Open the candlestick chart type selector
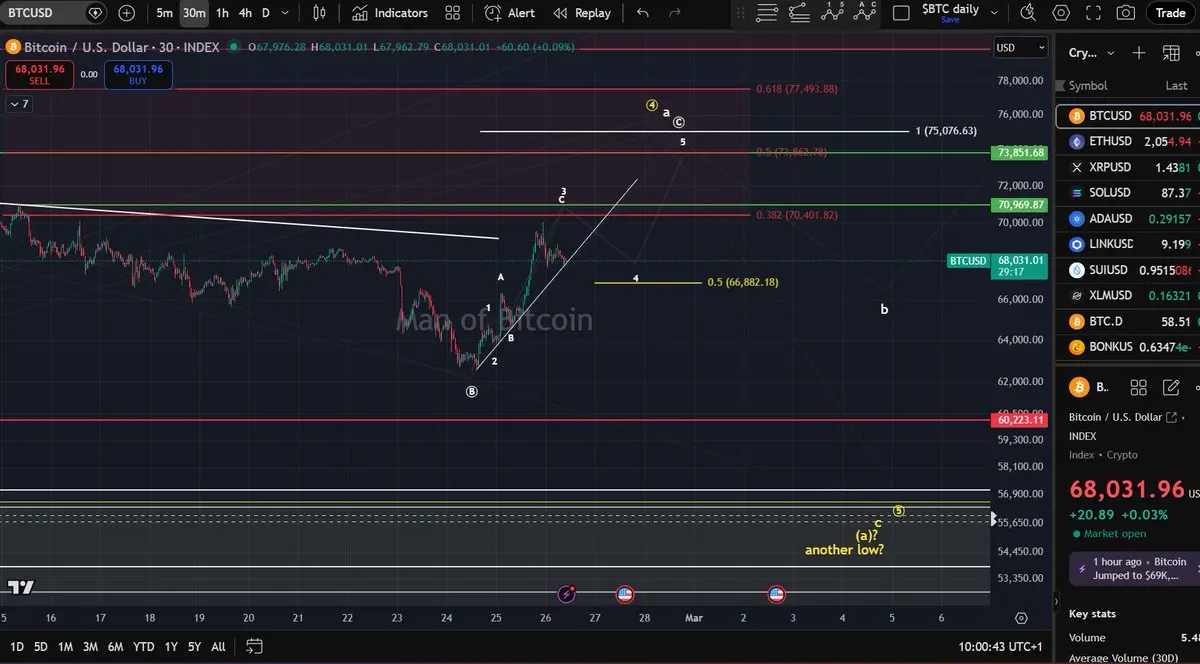This screenshot has height=664, width=1200. pos(319,13)
